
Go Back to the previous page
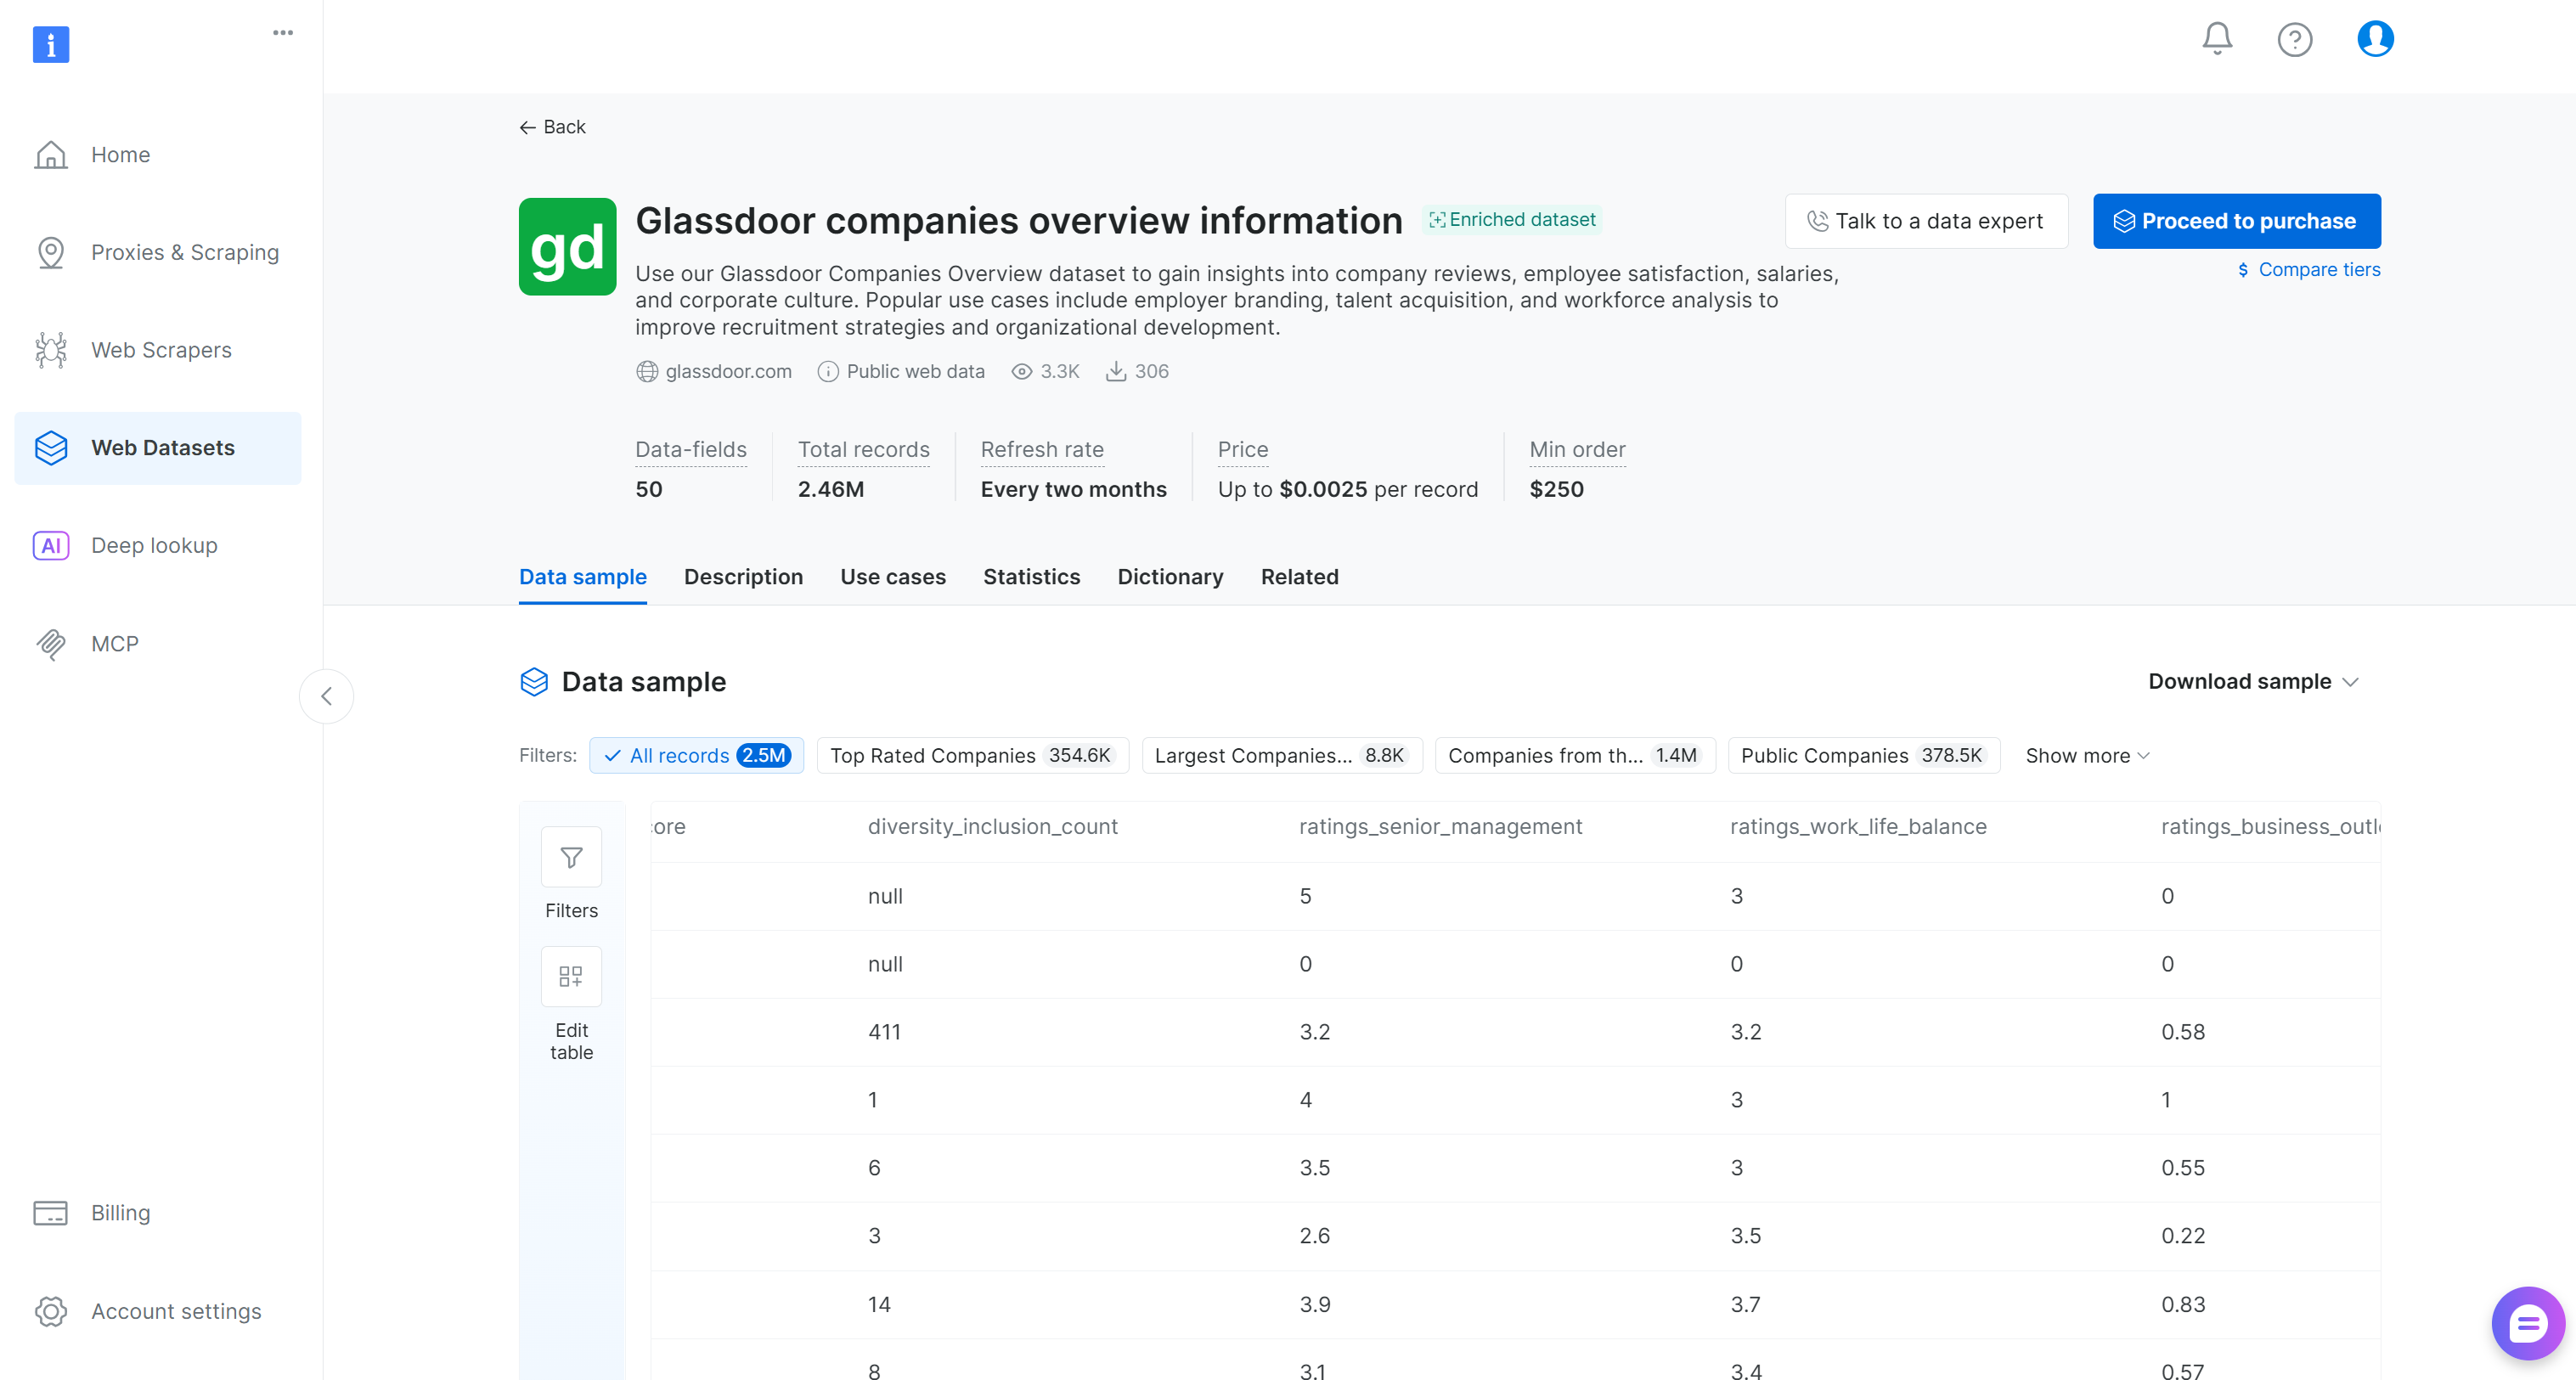coord(552,127)
